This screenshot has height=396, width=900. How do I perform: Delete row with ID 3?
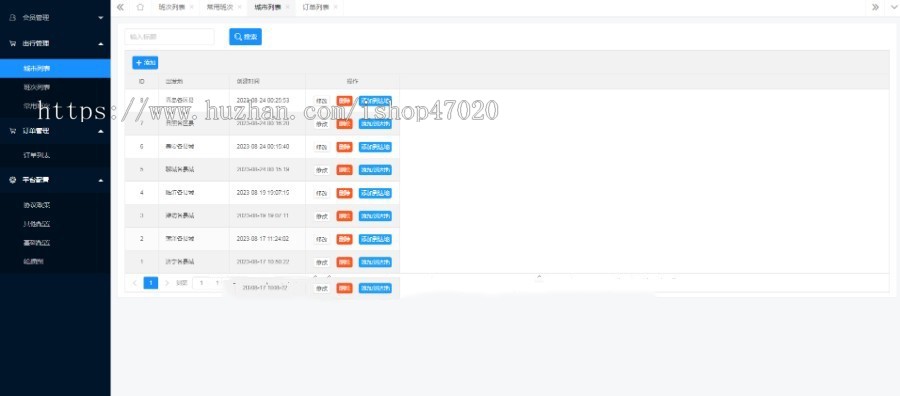[344, 216]
